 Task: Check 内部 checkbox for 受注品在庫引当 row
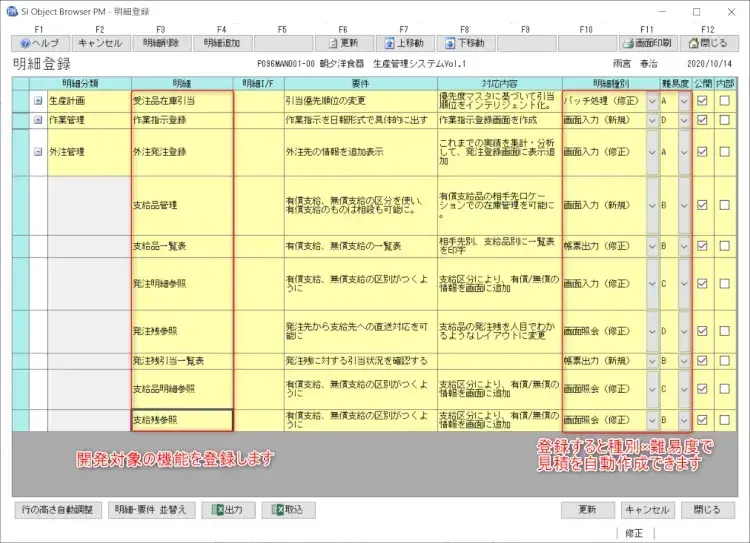point(725,101)
